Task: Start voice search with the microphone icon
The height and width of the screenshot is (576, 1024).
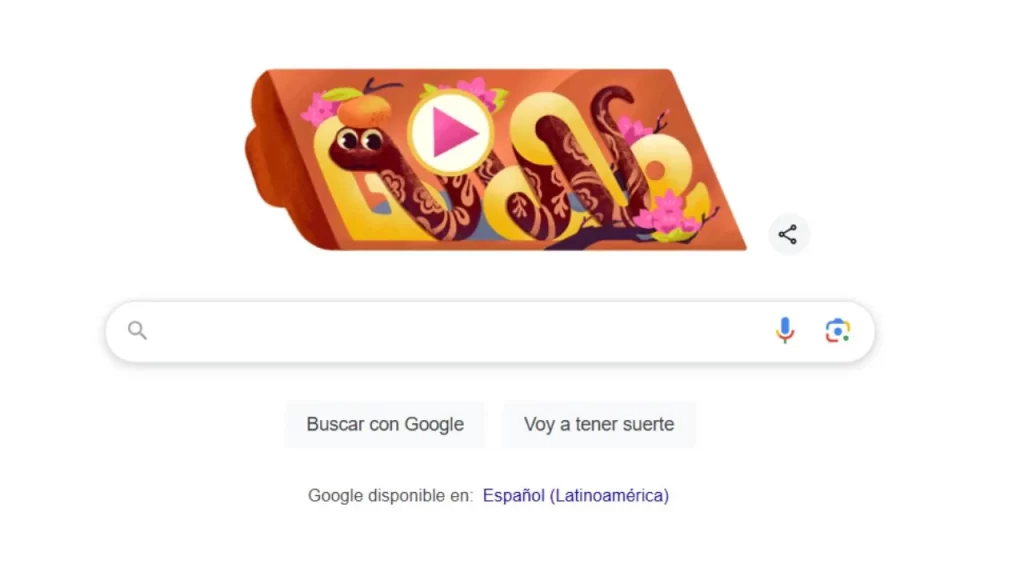Action: click(x=785, y=330)
